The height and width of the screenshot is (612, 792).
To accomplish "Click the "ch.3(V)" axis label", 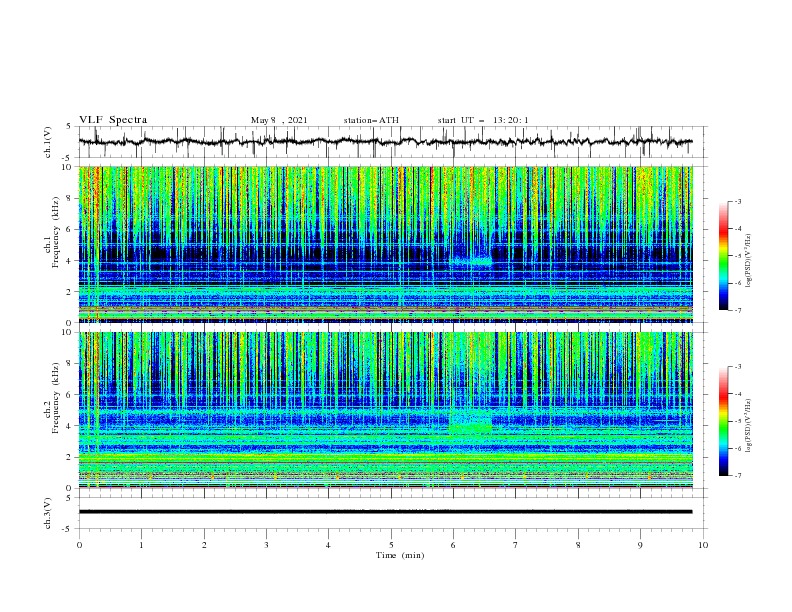I will 48,513.
